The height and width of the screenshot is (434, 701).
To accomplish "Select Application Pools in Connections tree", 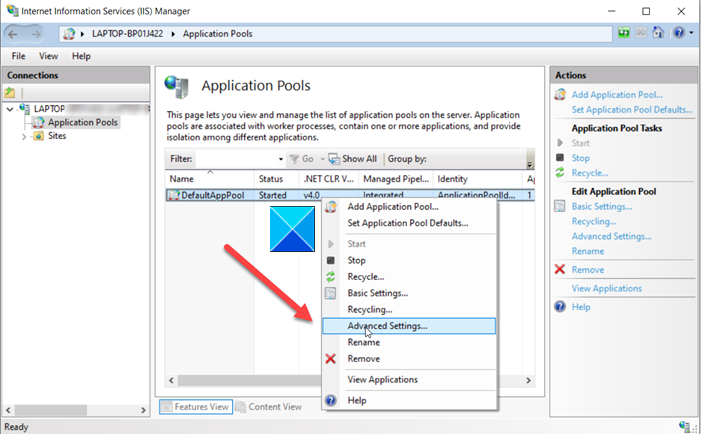I will point(83,122).
